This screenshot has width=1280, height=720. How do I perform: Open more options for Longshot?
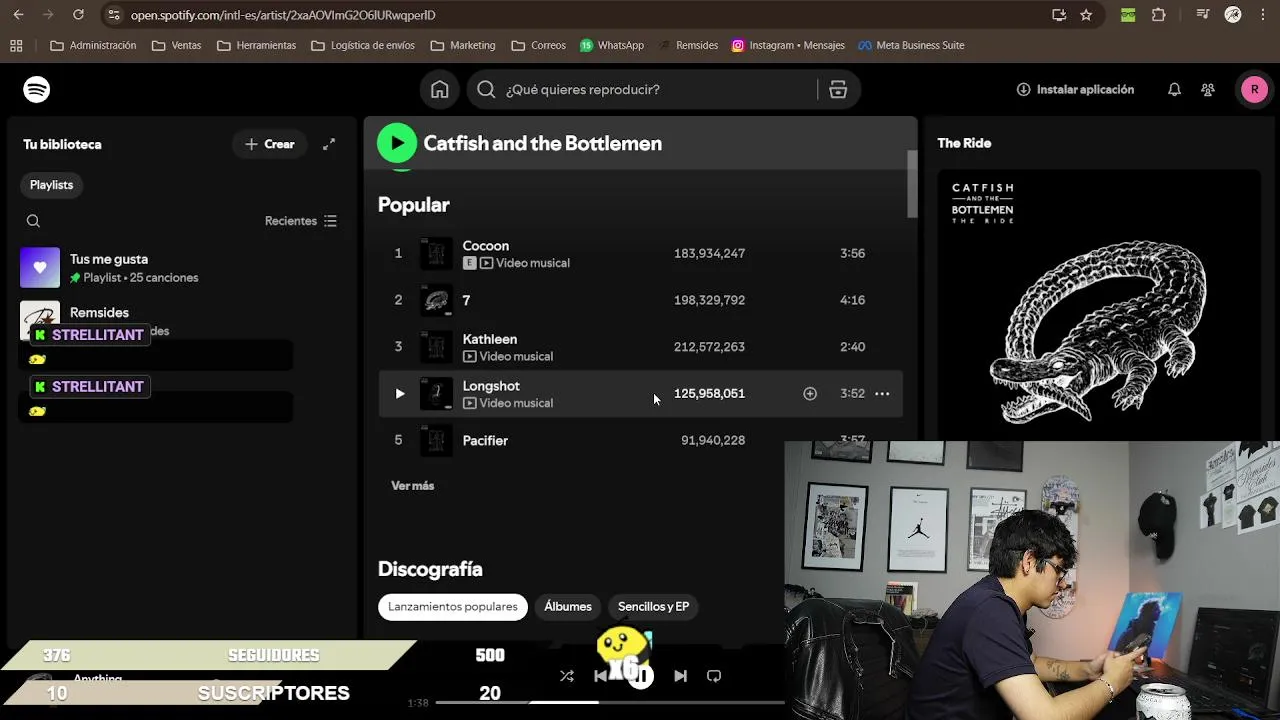[x=882, y=393]
